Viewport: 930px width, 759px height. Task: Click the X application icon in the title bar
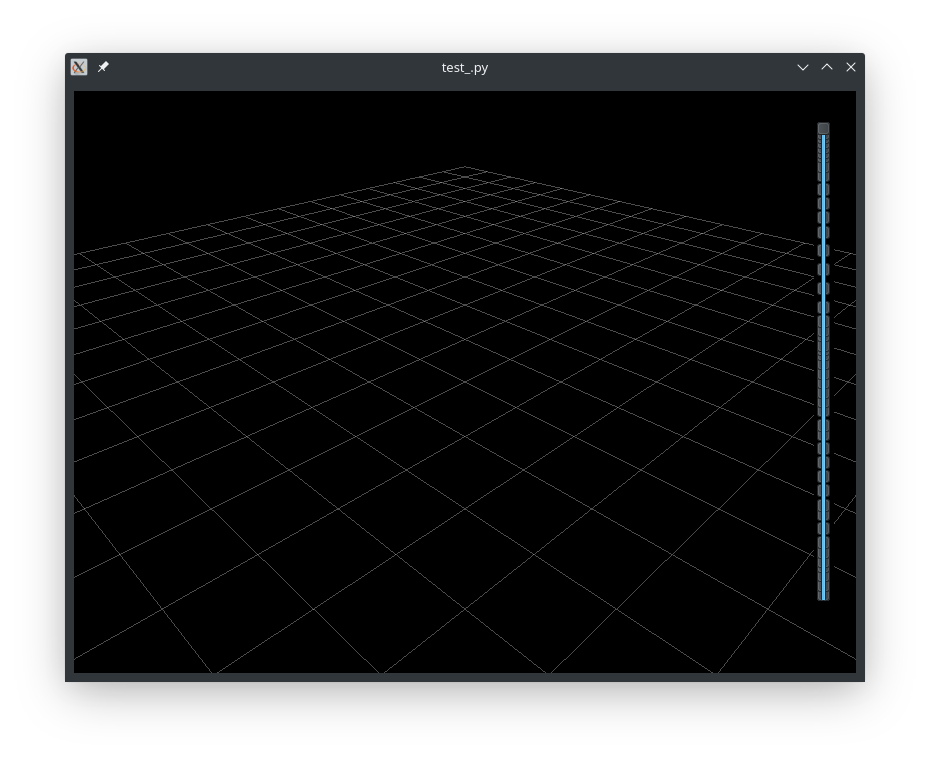(x=79, y=67)
